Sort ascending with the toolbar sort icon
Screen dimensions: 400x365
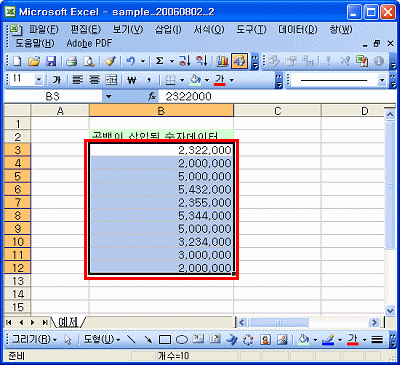(184, 61)
